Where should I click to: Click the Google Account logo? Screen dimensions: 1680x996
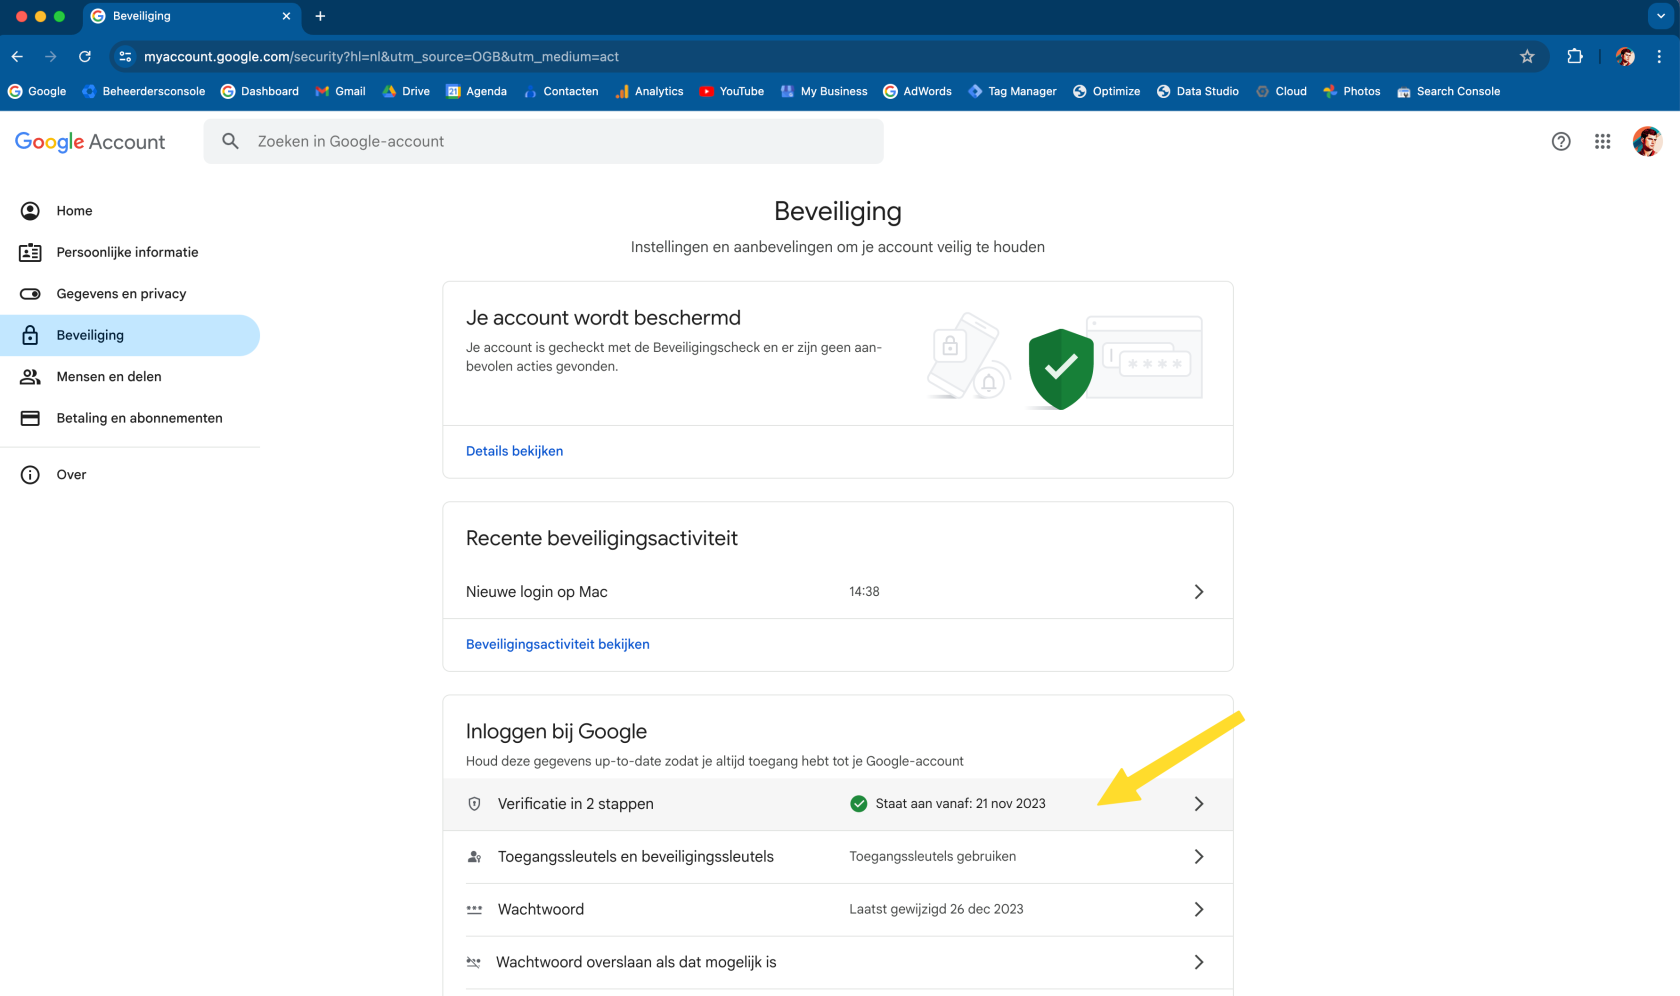pos(90,142)
